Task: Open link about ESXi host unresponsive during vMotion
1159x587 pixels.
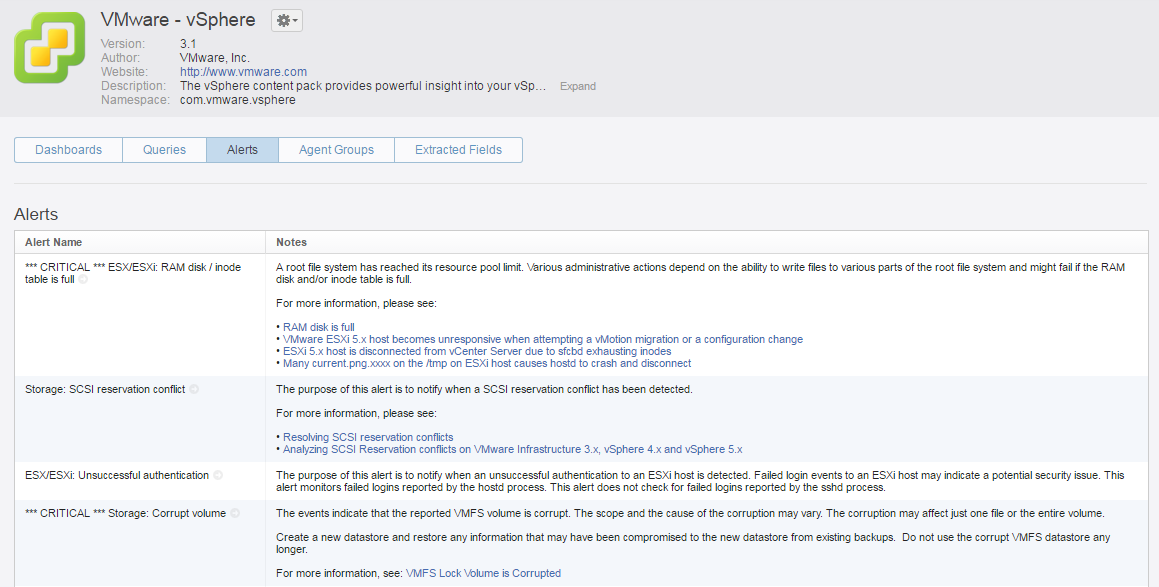Action: (x=543, y=339)
